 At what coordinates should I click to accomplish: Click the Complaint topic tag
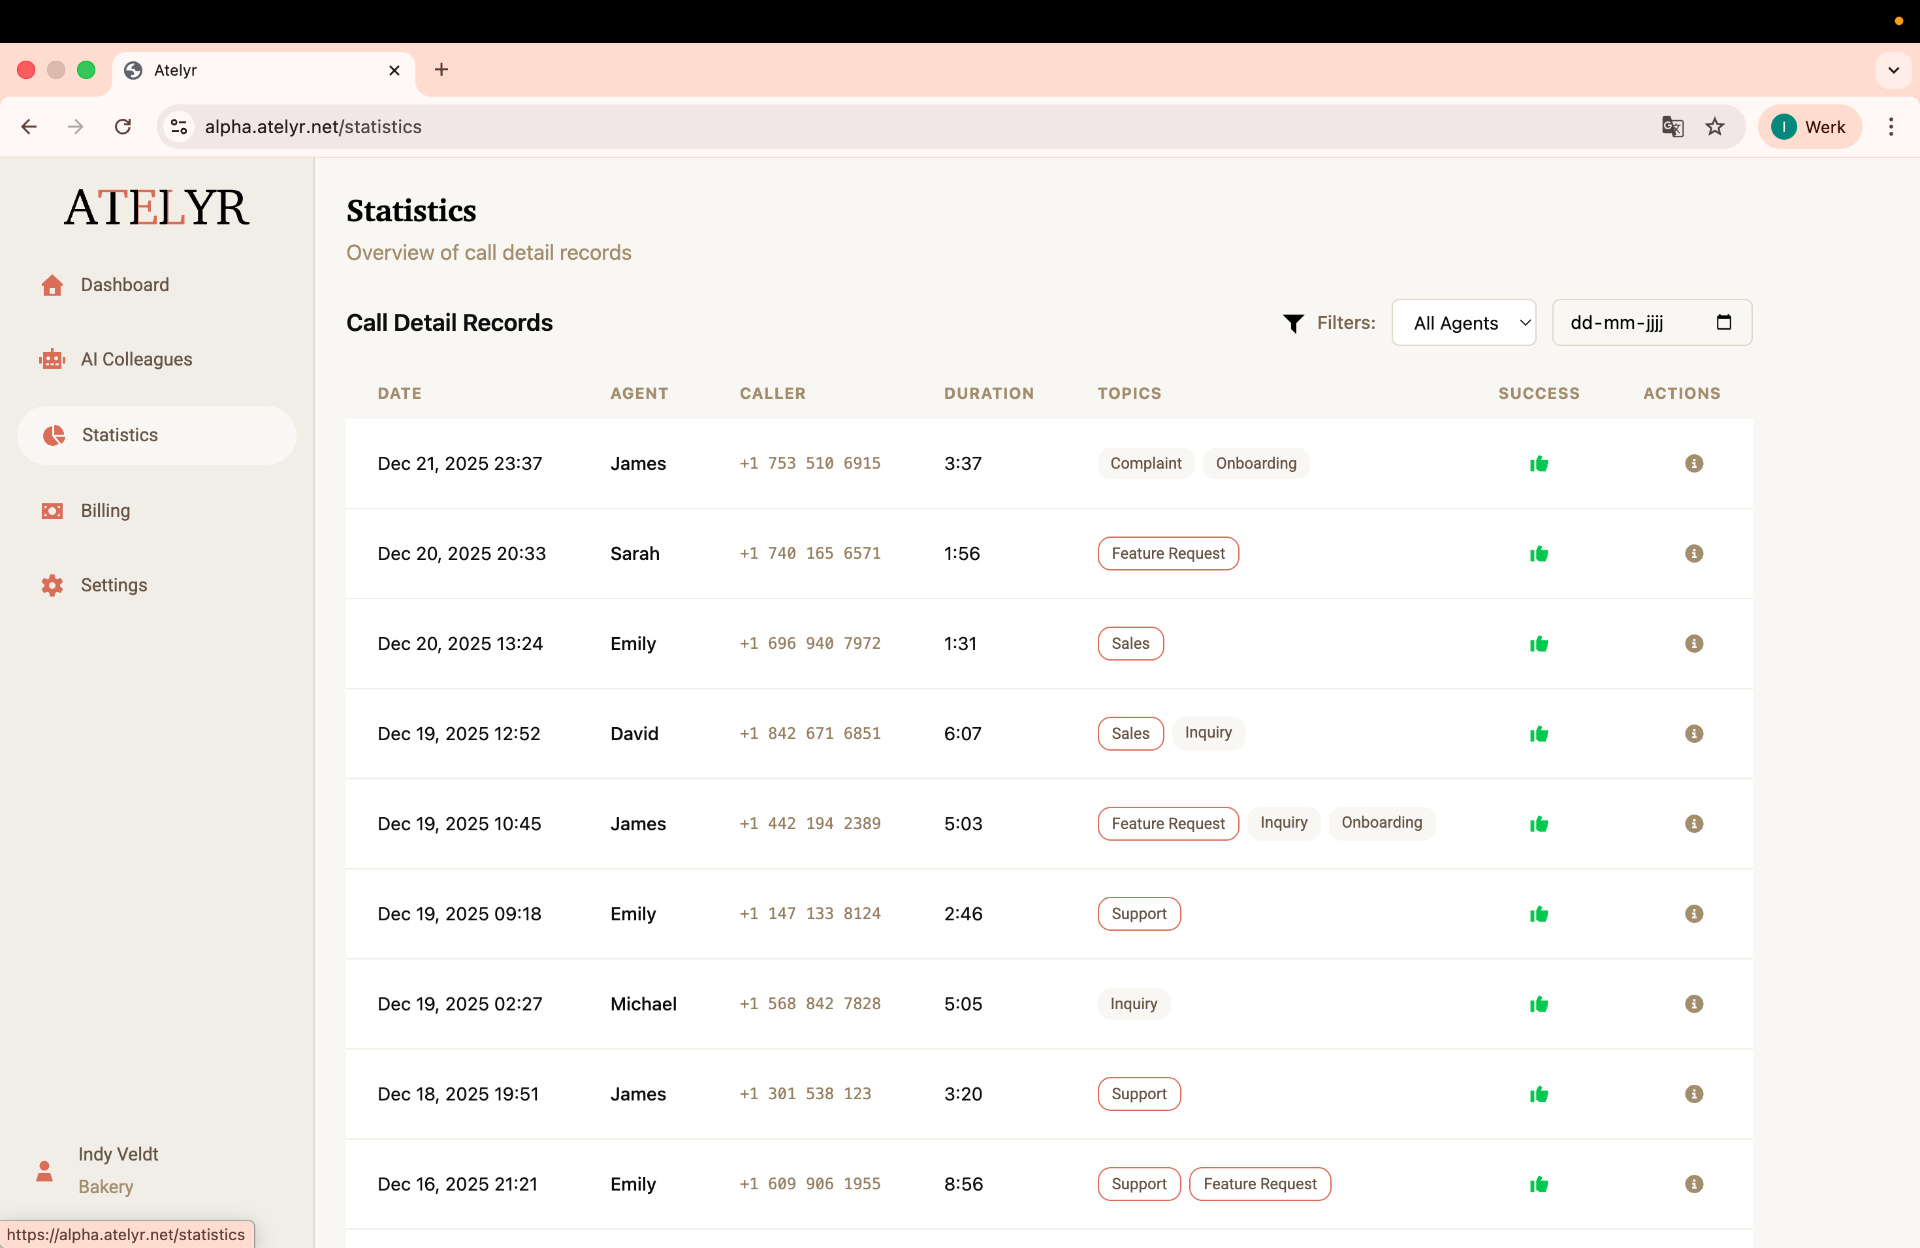tap(1146, 464)
